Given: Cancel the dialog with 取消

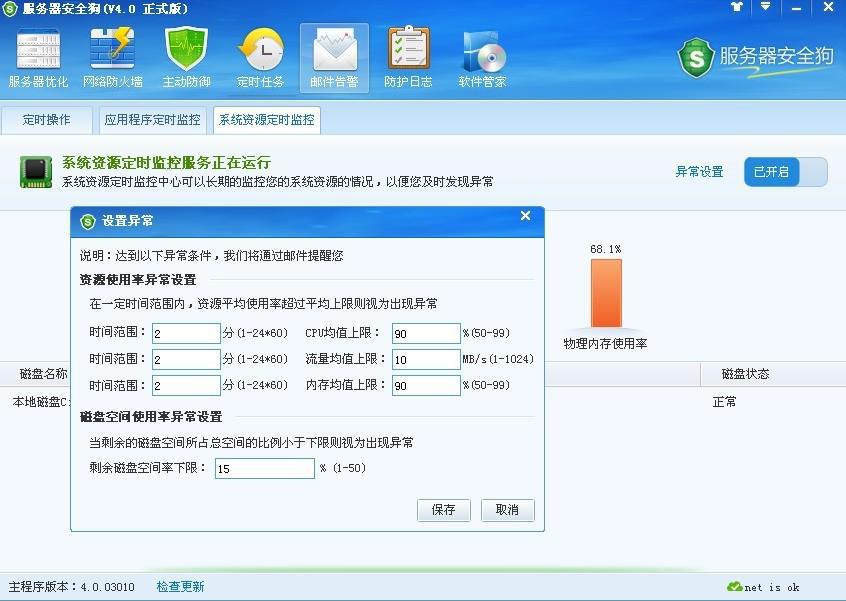Looking at the screenshot, I should coord(507,510).
